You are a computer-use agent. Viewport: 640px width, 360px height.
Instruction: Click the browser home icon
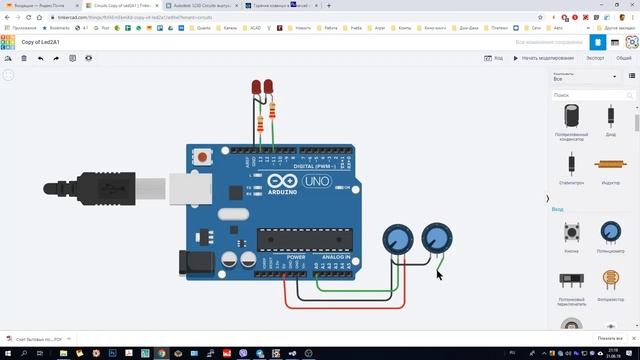click(39, 18)
